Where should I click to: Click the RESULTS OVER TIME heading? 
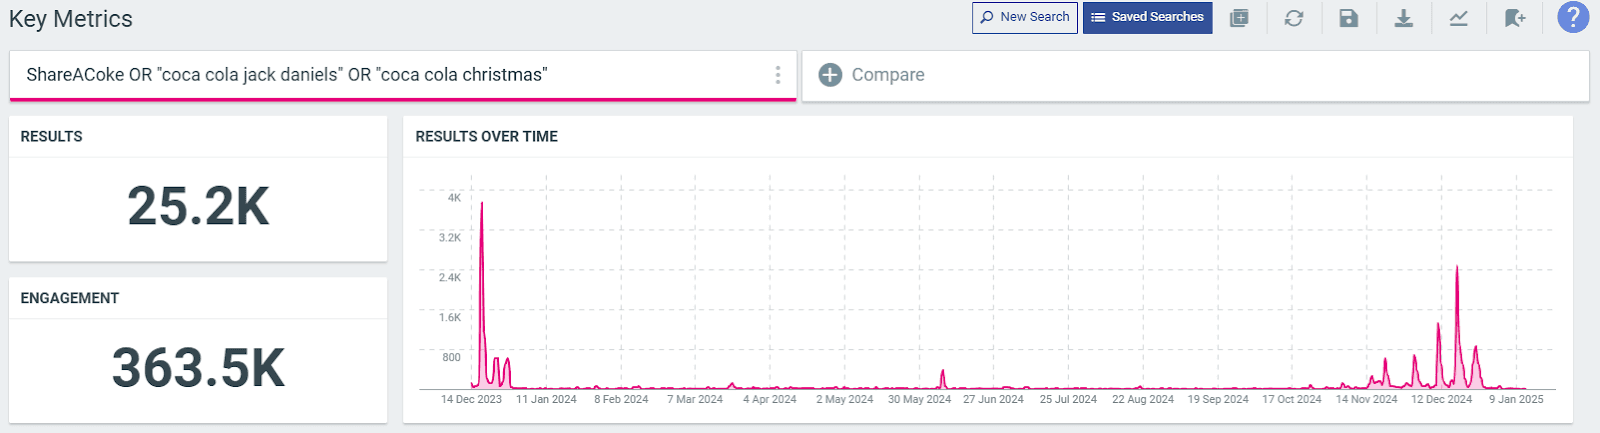coord(487,137)
